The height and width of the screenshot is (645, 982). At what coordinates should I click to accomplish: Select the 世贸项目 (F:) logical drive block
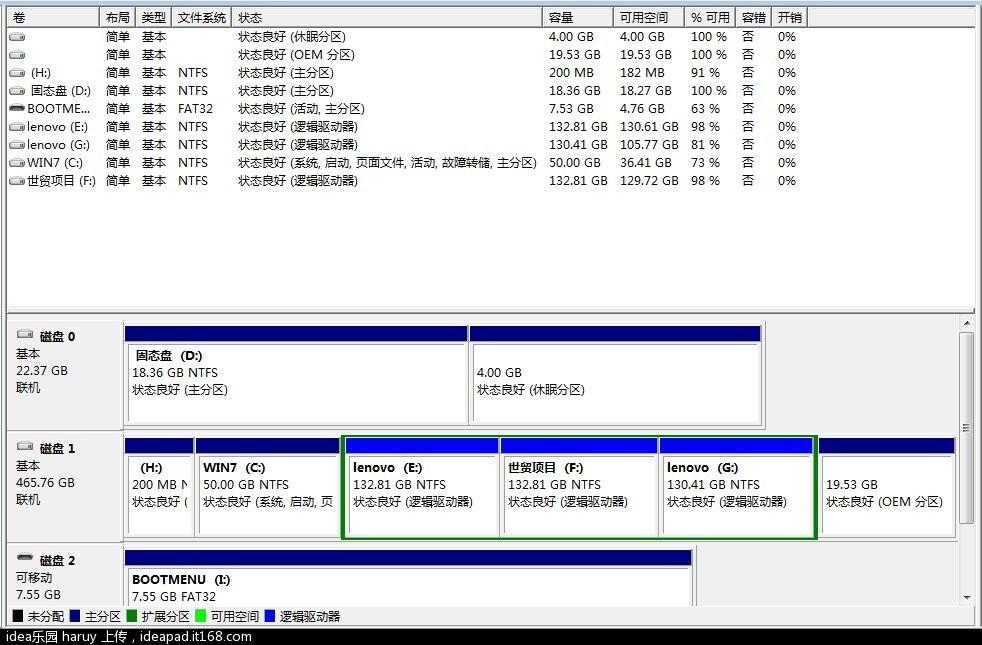(579, 487)
